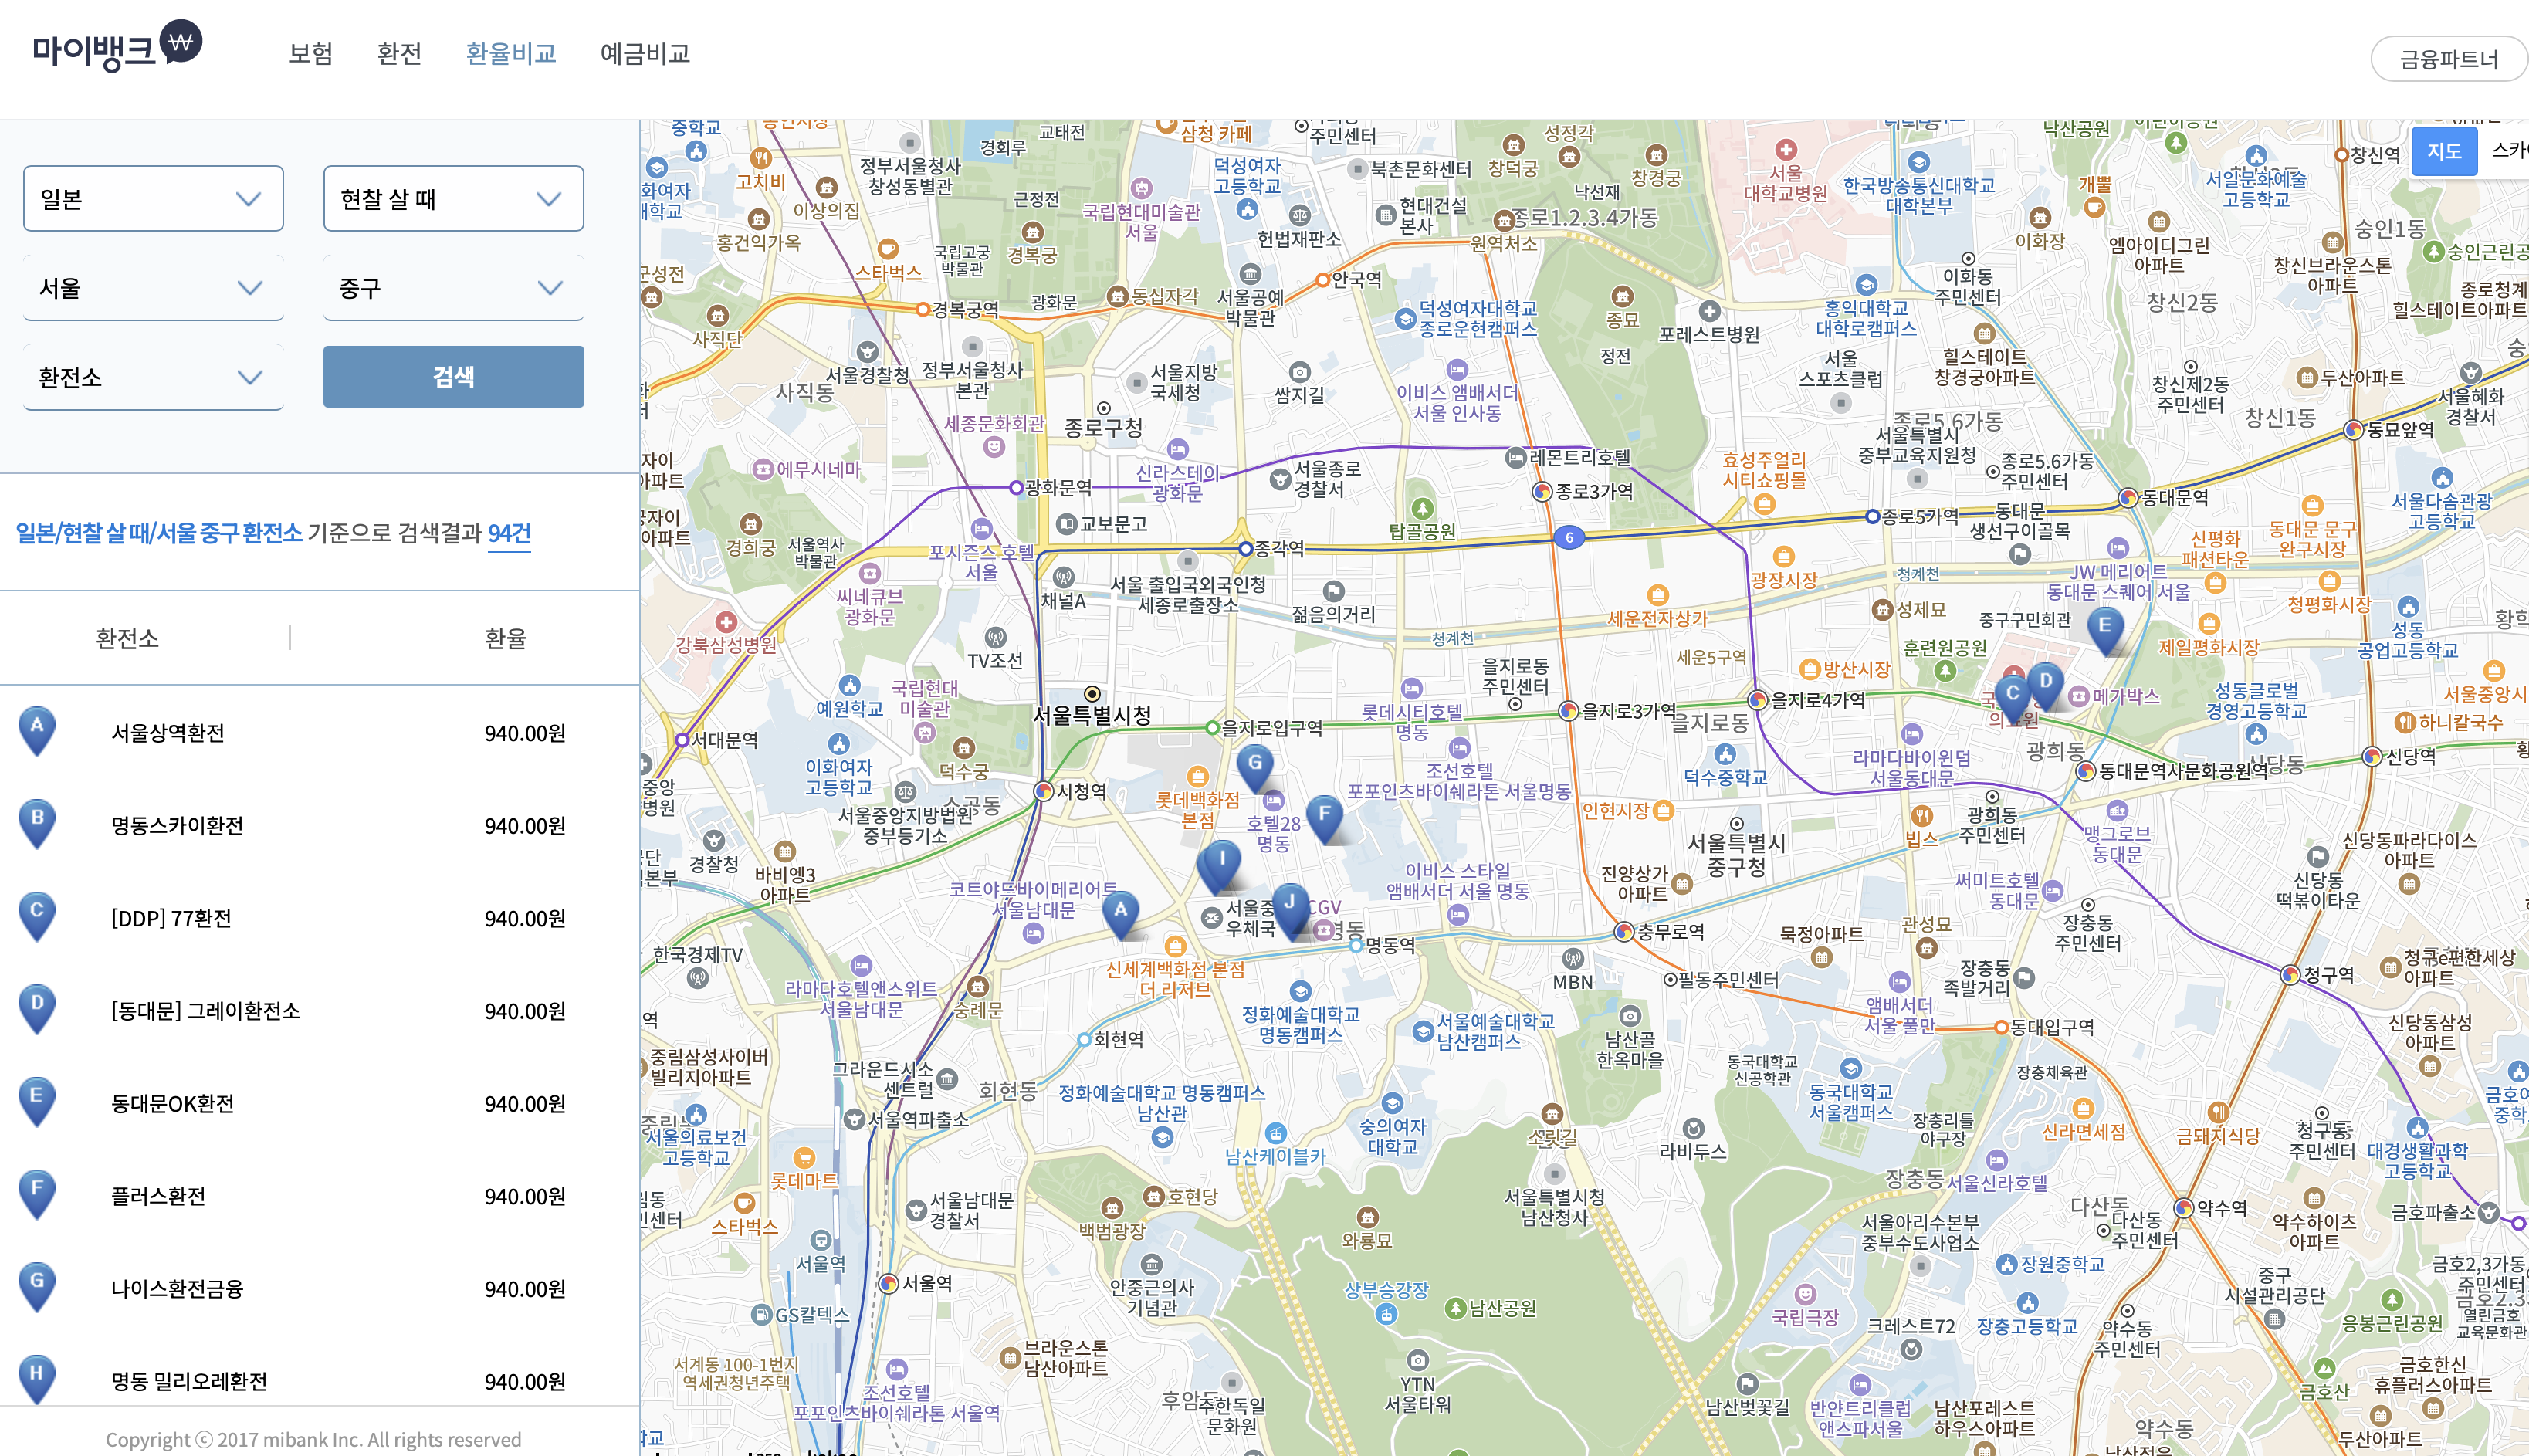The image size is (2529, 1456).
Task: Click the list pin icon for 서울상역환전
Action: tap(37, 727)
